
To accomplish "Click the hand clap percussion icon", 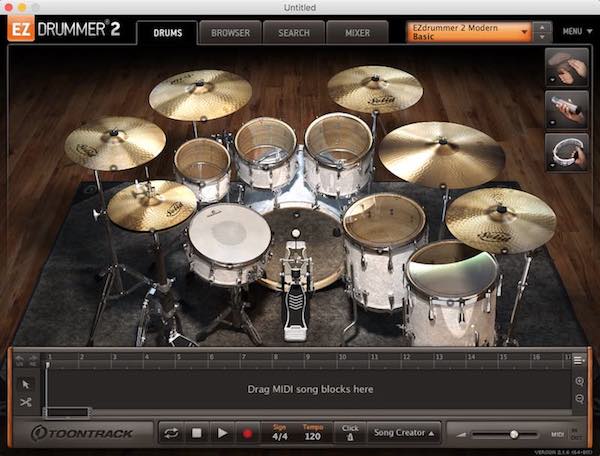I will click(x=566, y=68).
